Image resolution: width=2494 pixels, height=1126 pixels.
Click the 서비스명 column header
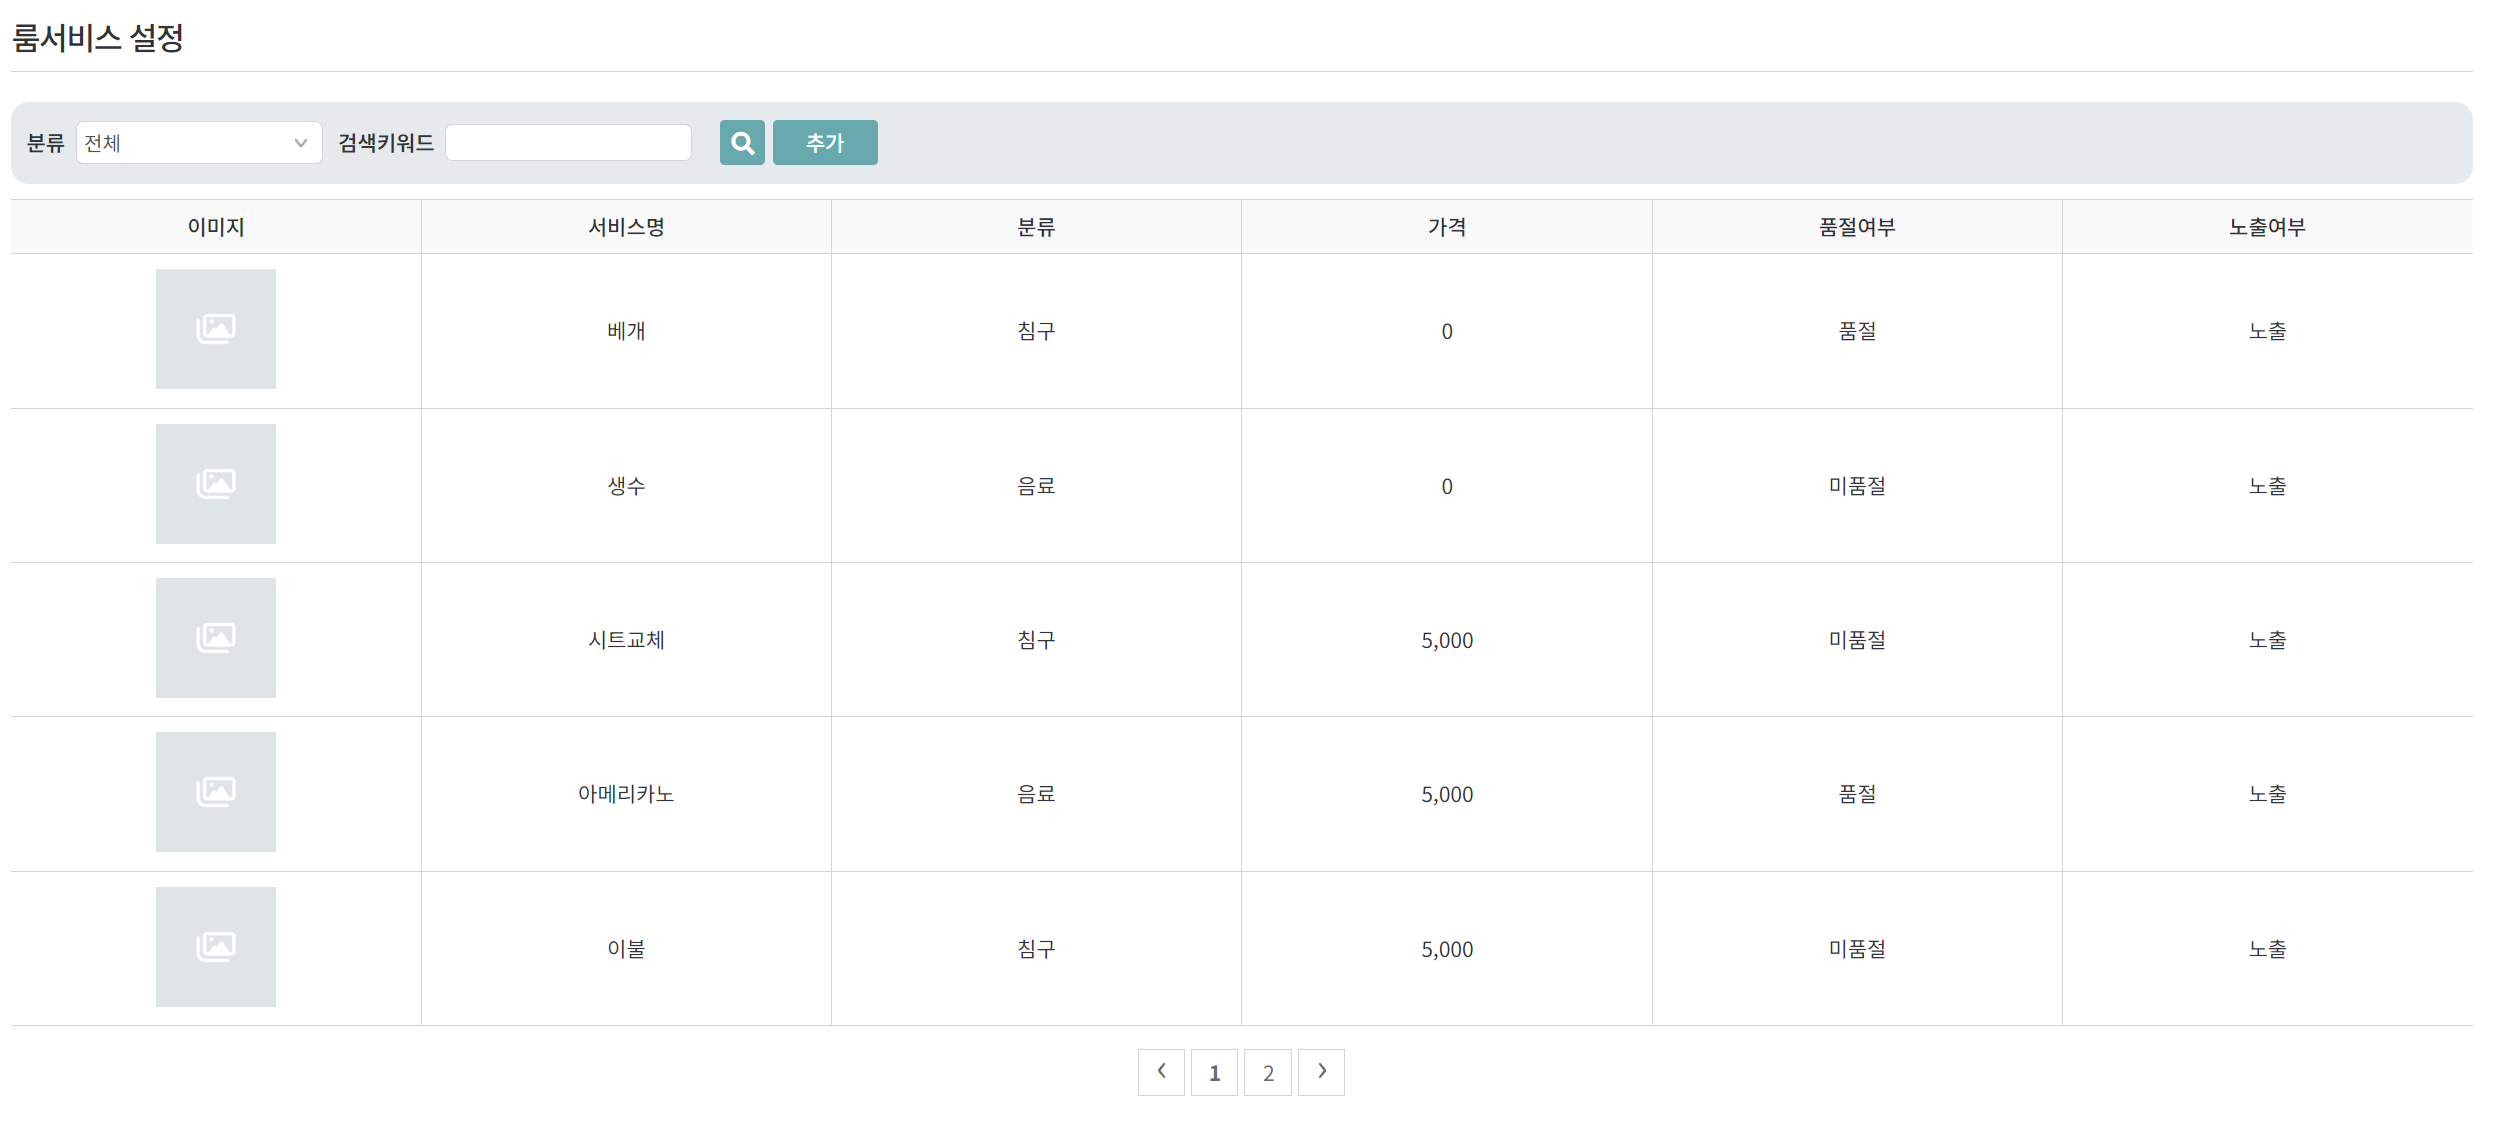[626, 227]
